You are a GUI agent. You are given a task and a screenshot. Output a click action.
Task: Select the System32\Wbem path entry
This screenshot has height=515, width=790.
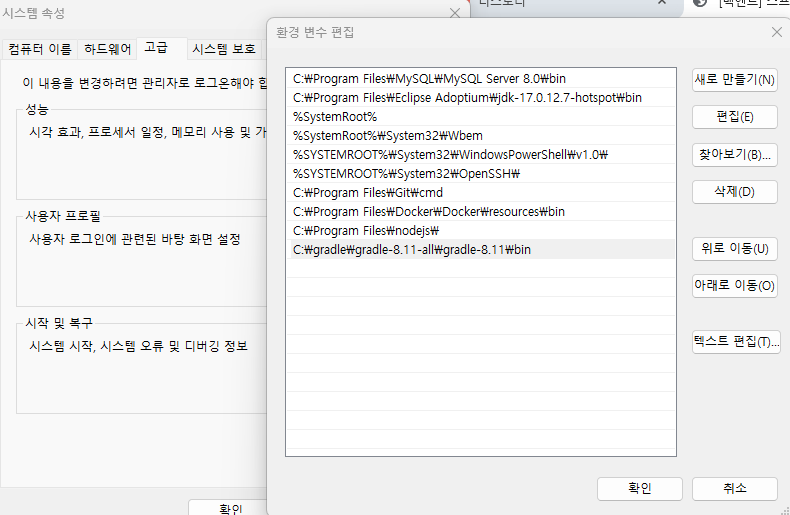click(482, 136)
